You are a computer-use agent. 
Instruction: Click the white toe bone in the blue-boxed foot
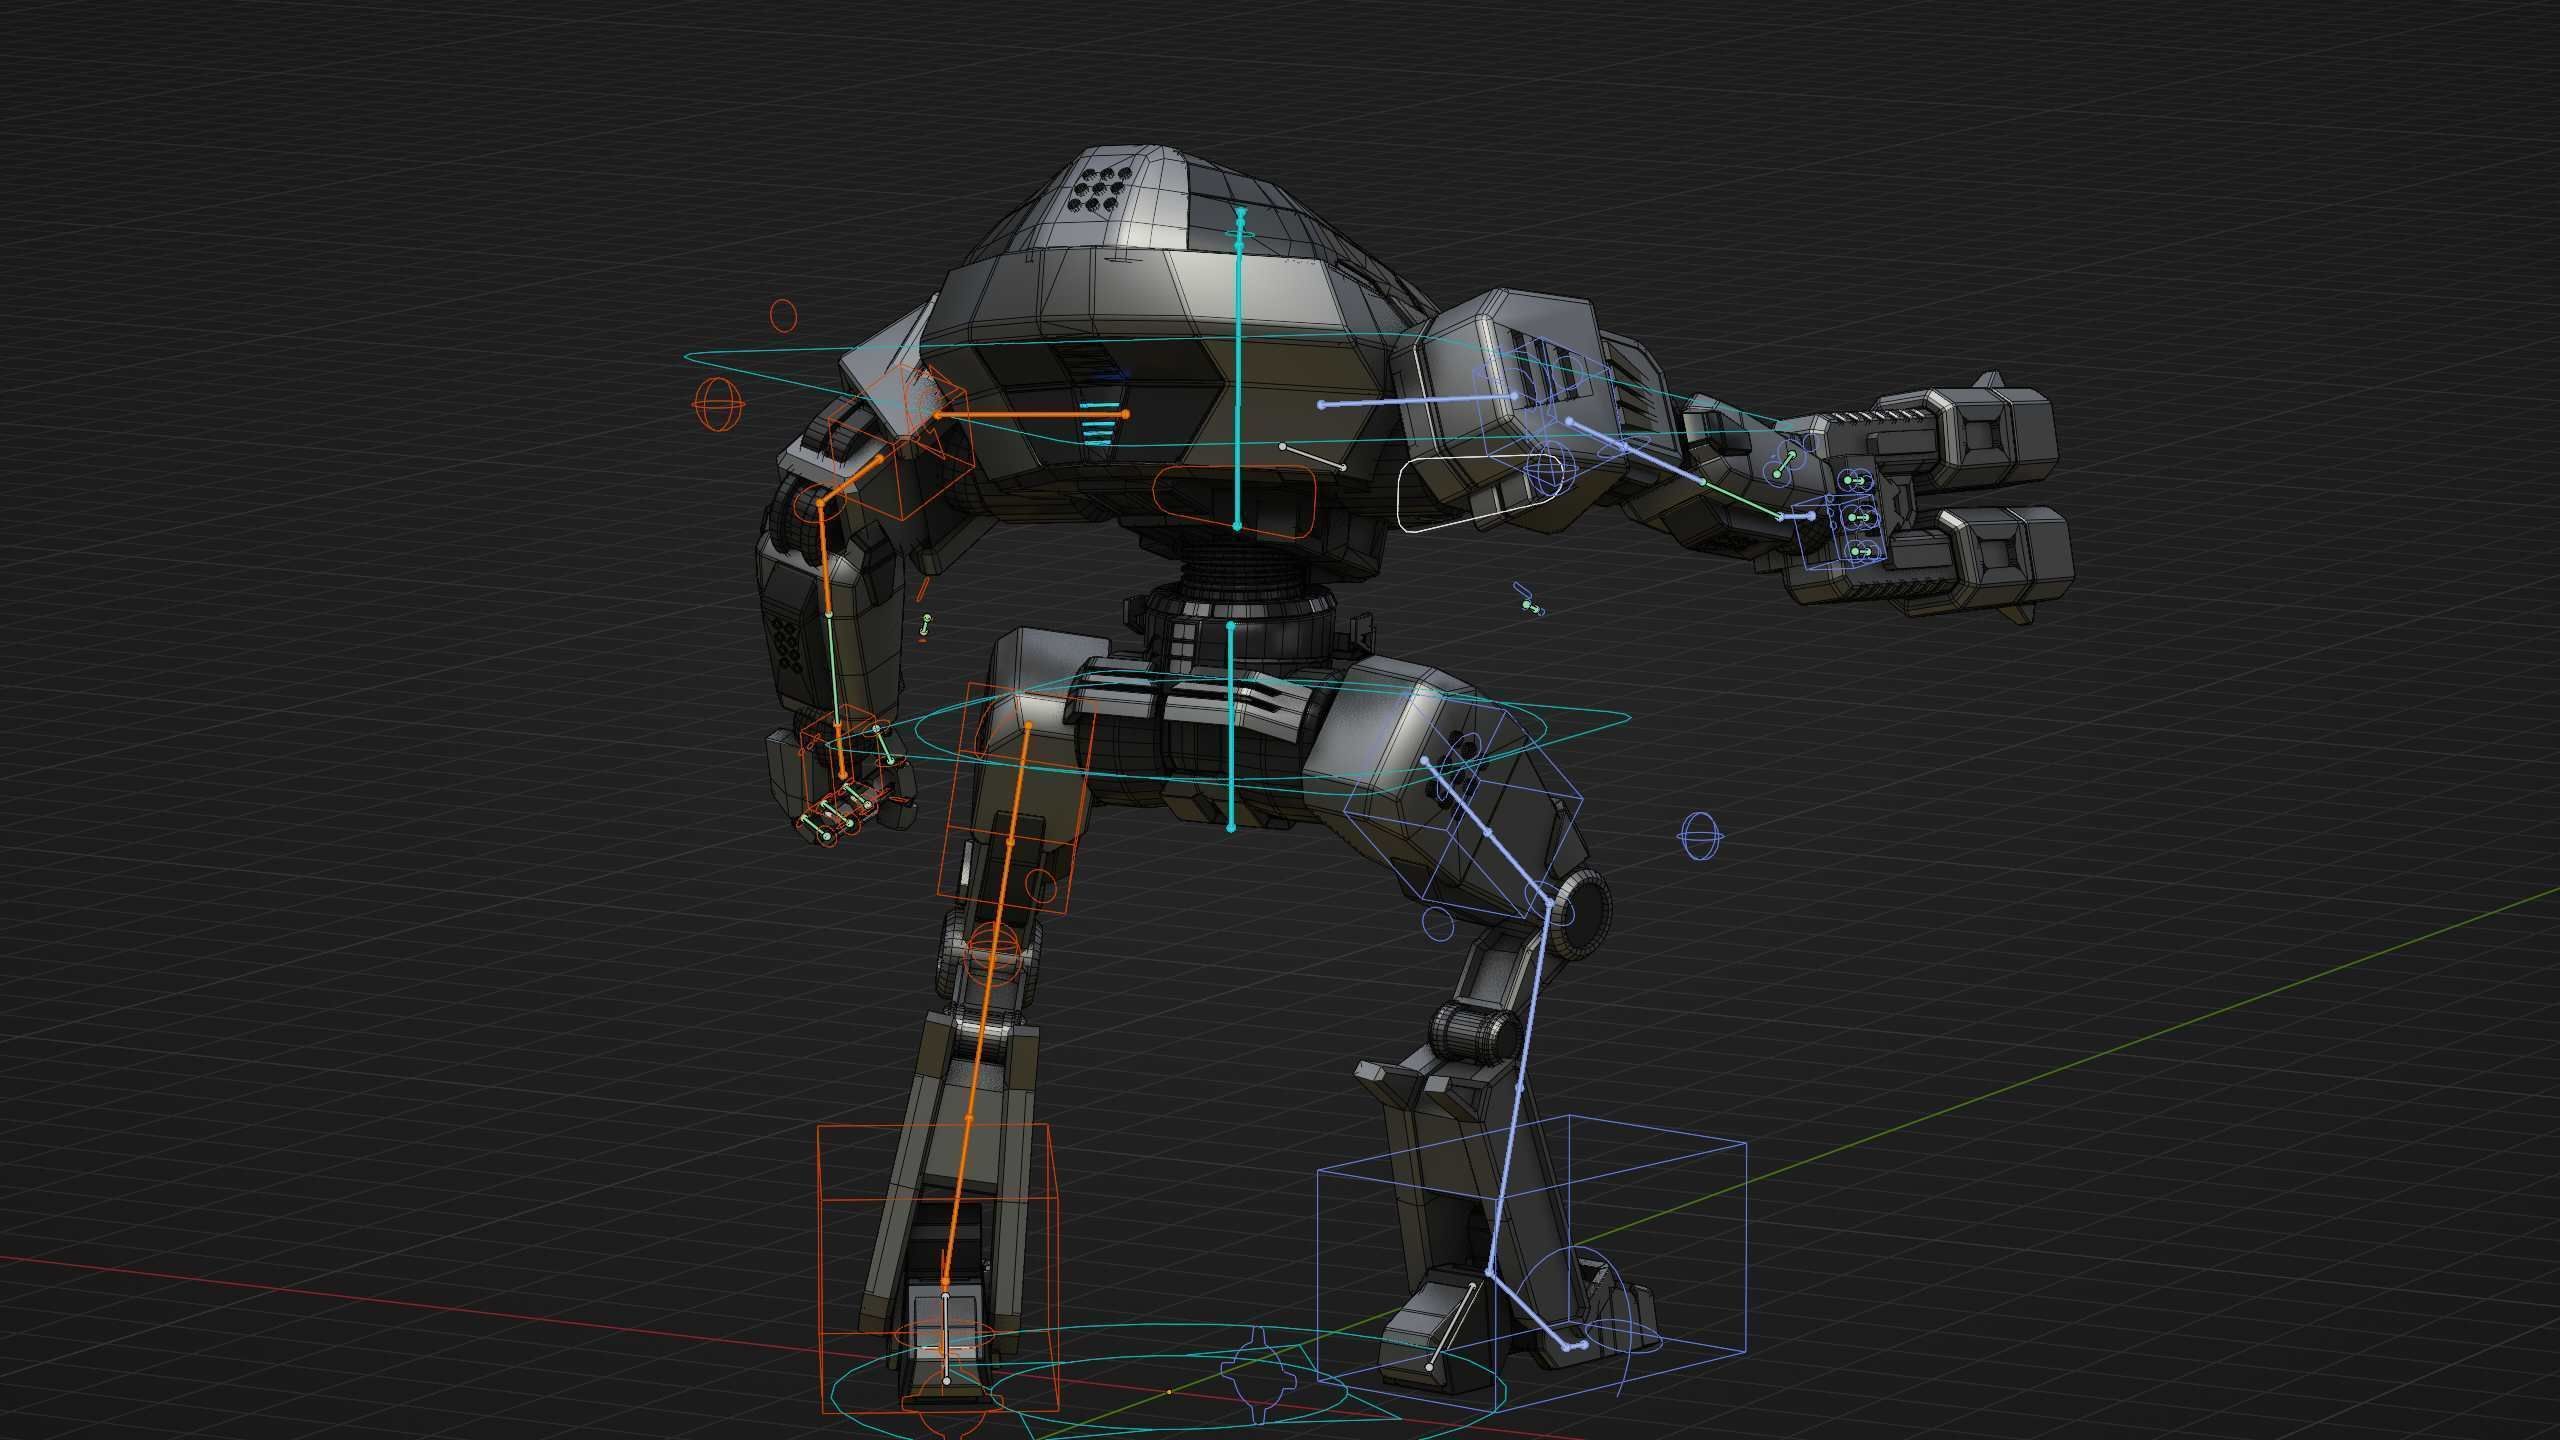(1450, 1326)
